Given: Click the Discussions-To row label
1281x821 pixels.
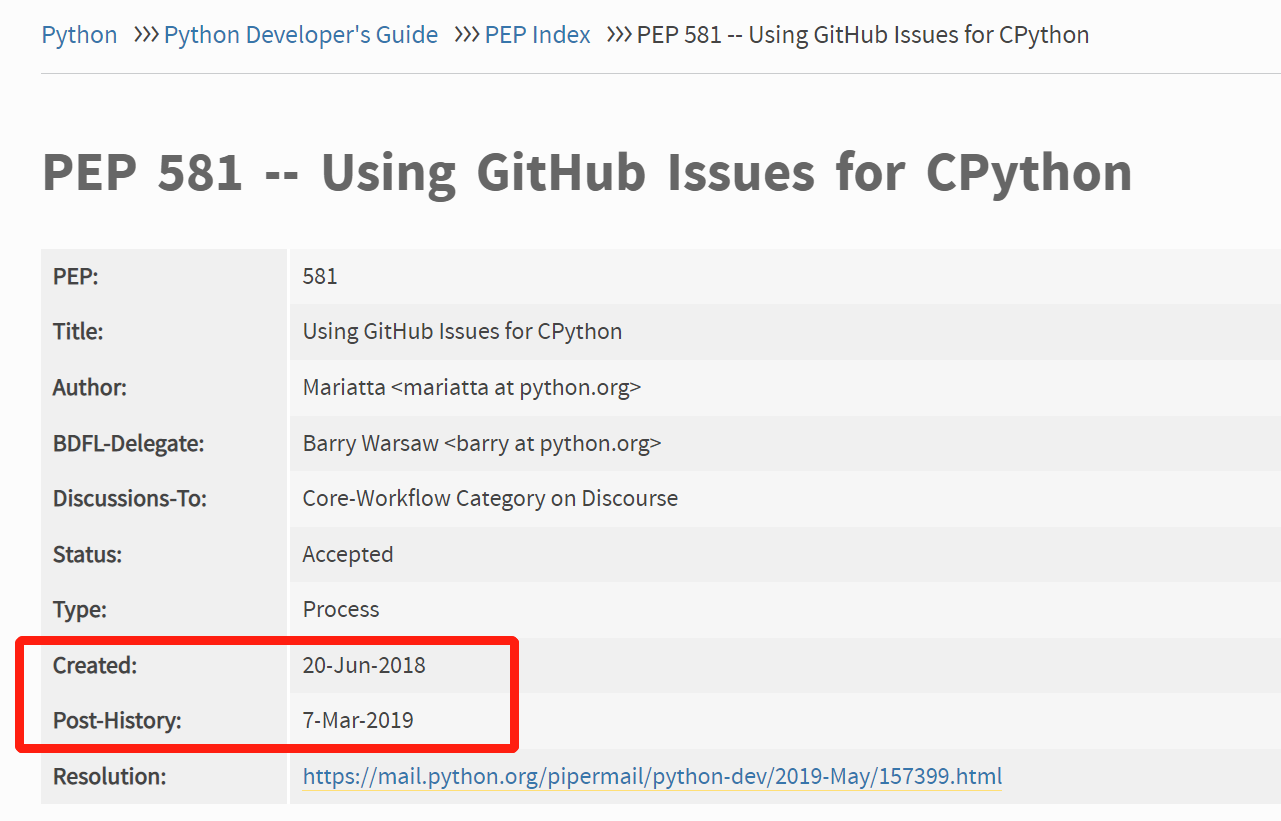Looking at the screenshot, I should (129, 498).
